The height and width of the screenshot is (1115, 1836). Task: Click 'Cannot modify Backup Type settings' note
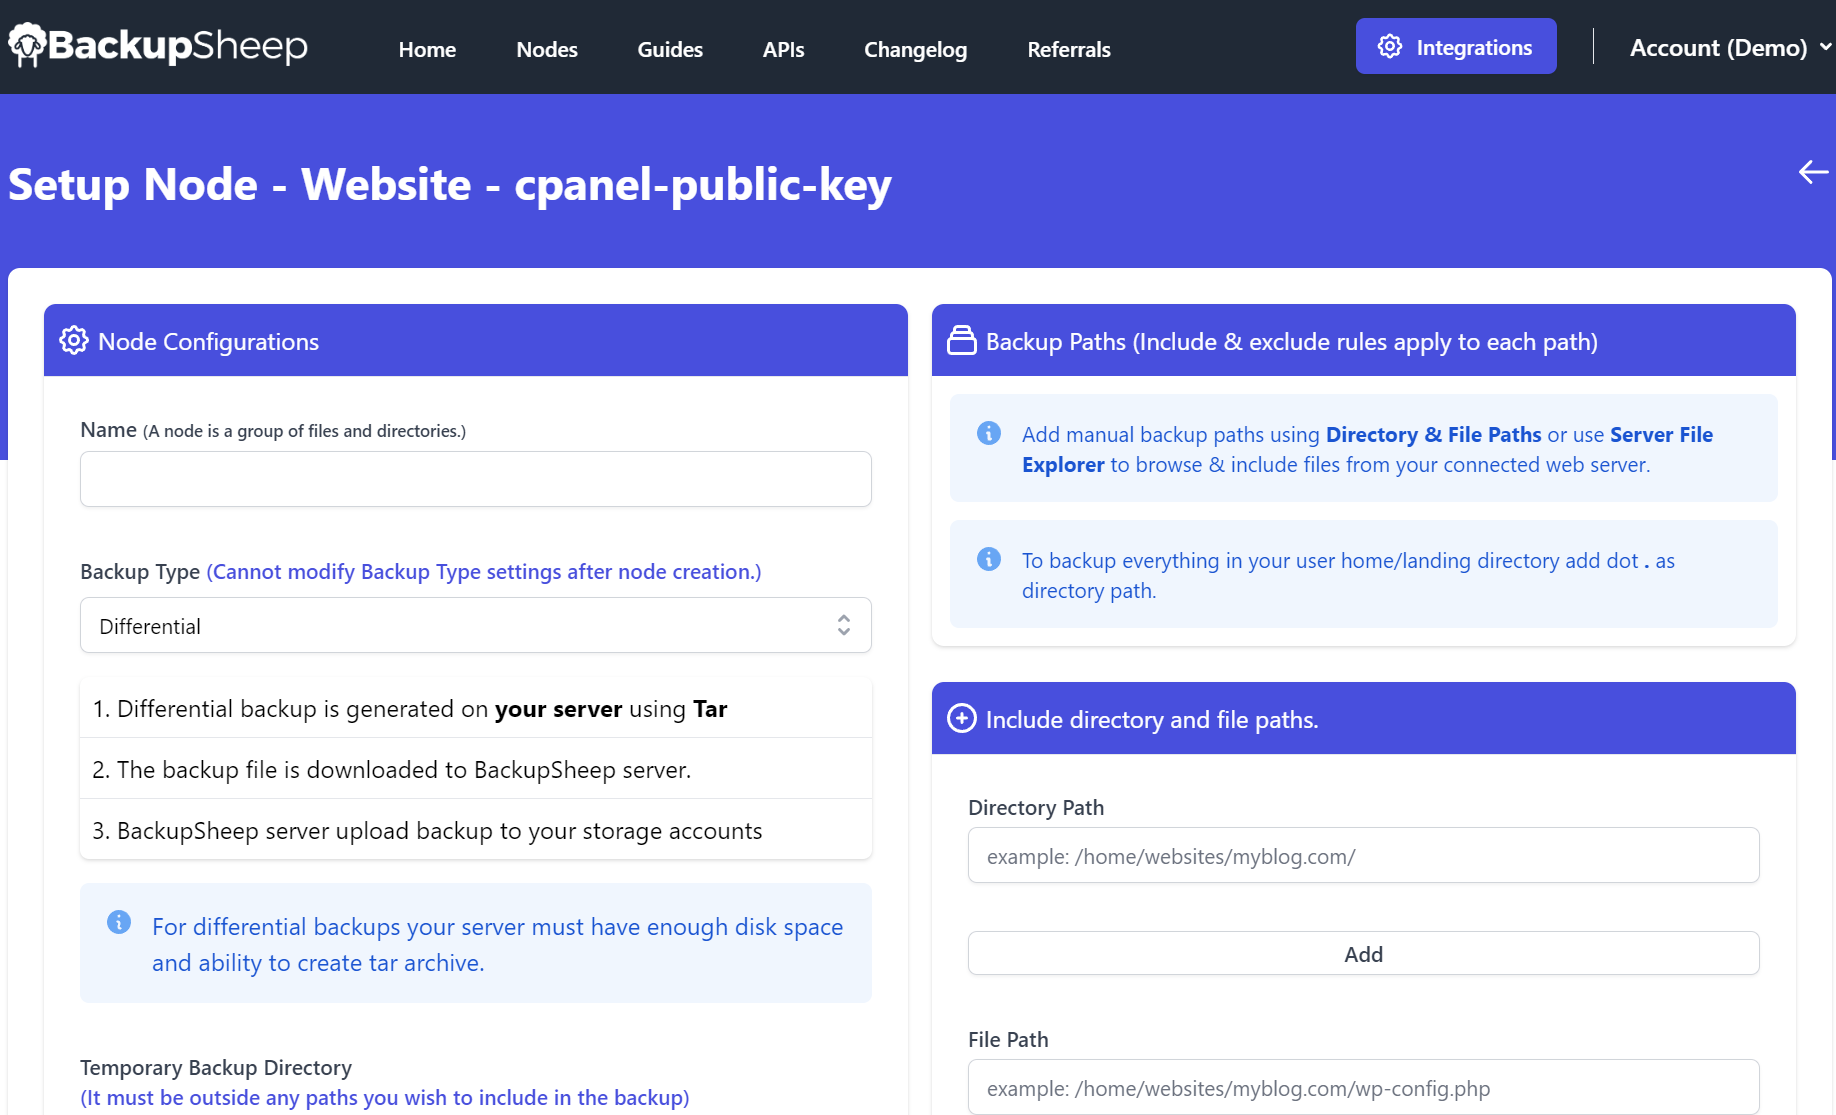point(484,572)
